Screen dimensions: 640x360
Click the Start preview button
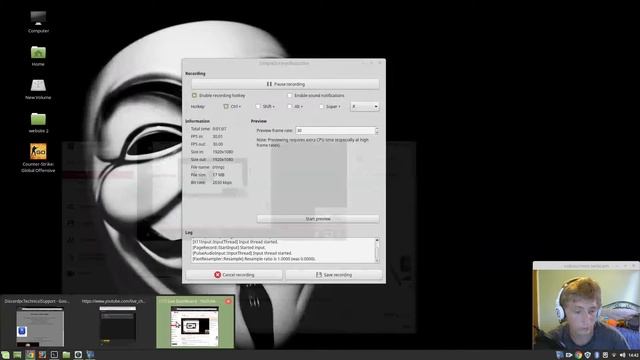318,219
